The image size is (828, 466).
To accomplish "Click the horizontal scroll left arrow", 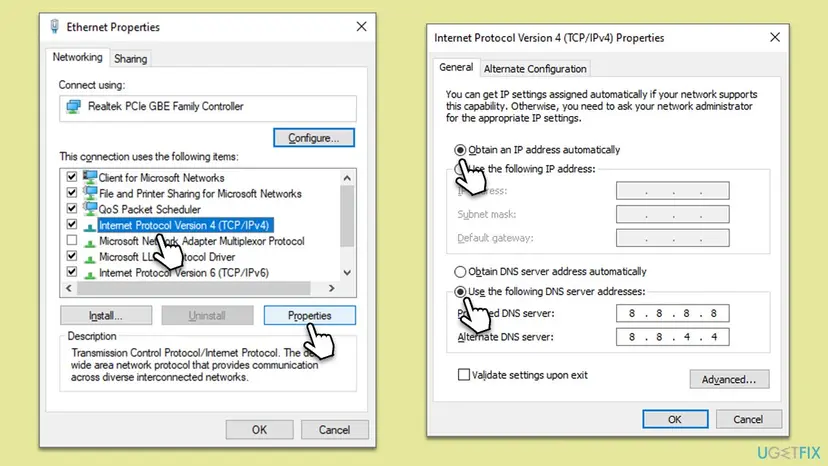I will [69, 288].
